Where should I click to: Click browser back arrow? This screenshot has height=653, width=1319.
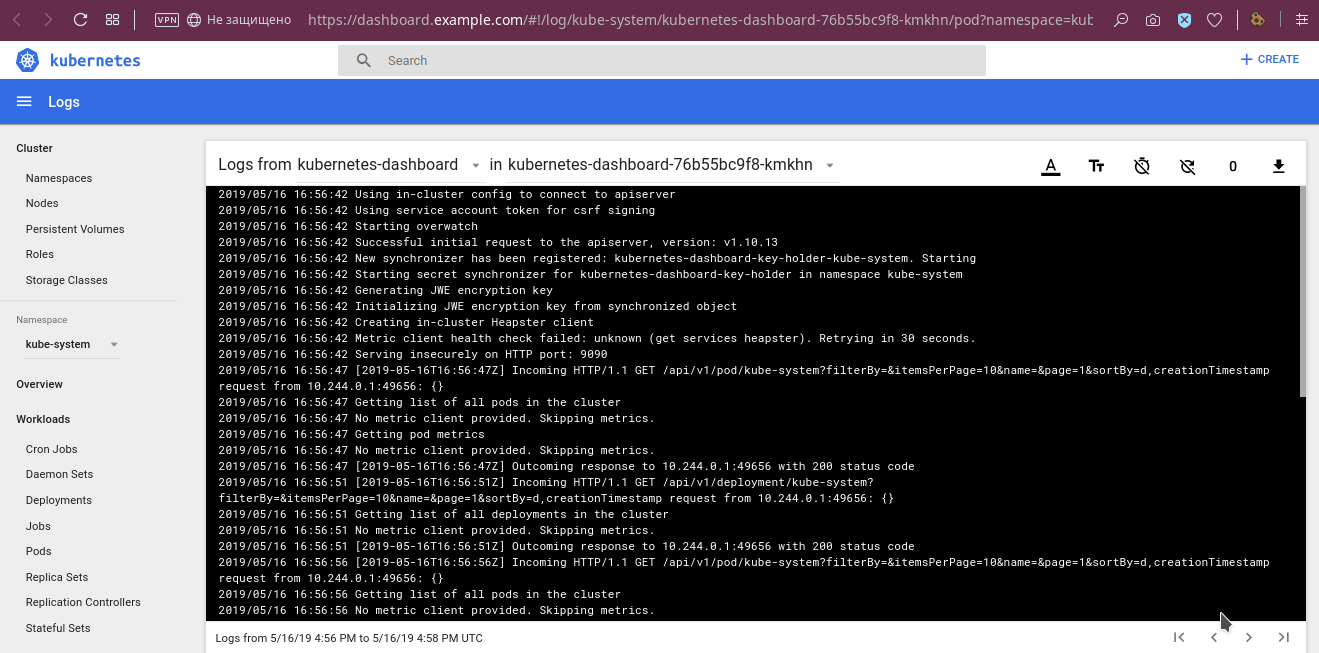pos(17,20)
